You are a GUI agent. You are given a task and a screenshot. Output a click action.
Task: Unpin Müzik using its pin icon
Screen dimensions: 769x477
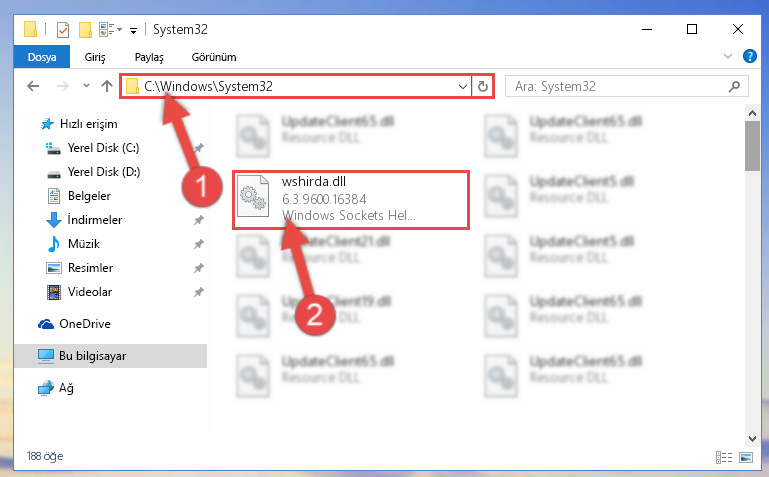point(198,244)
